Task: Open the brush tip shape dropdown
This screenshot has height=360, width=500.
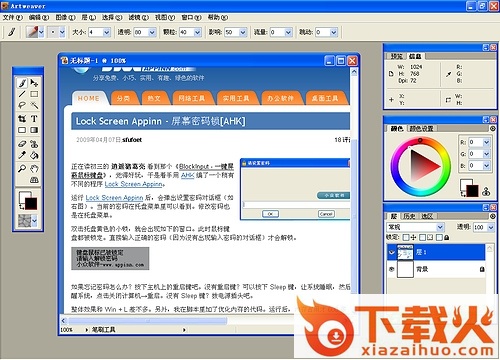Action: click(62, 32)
